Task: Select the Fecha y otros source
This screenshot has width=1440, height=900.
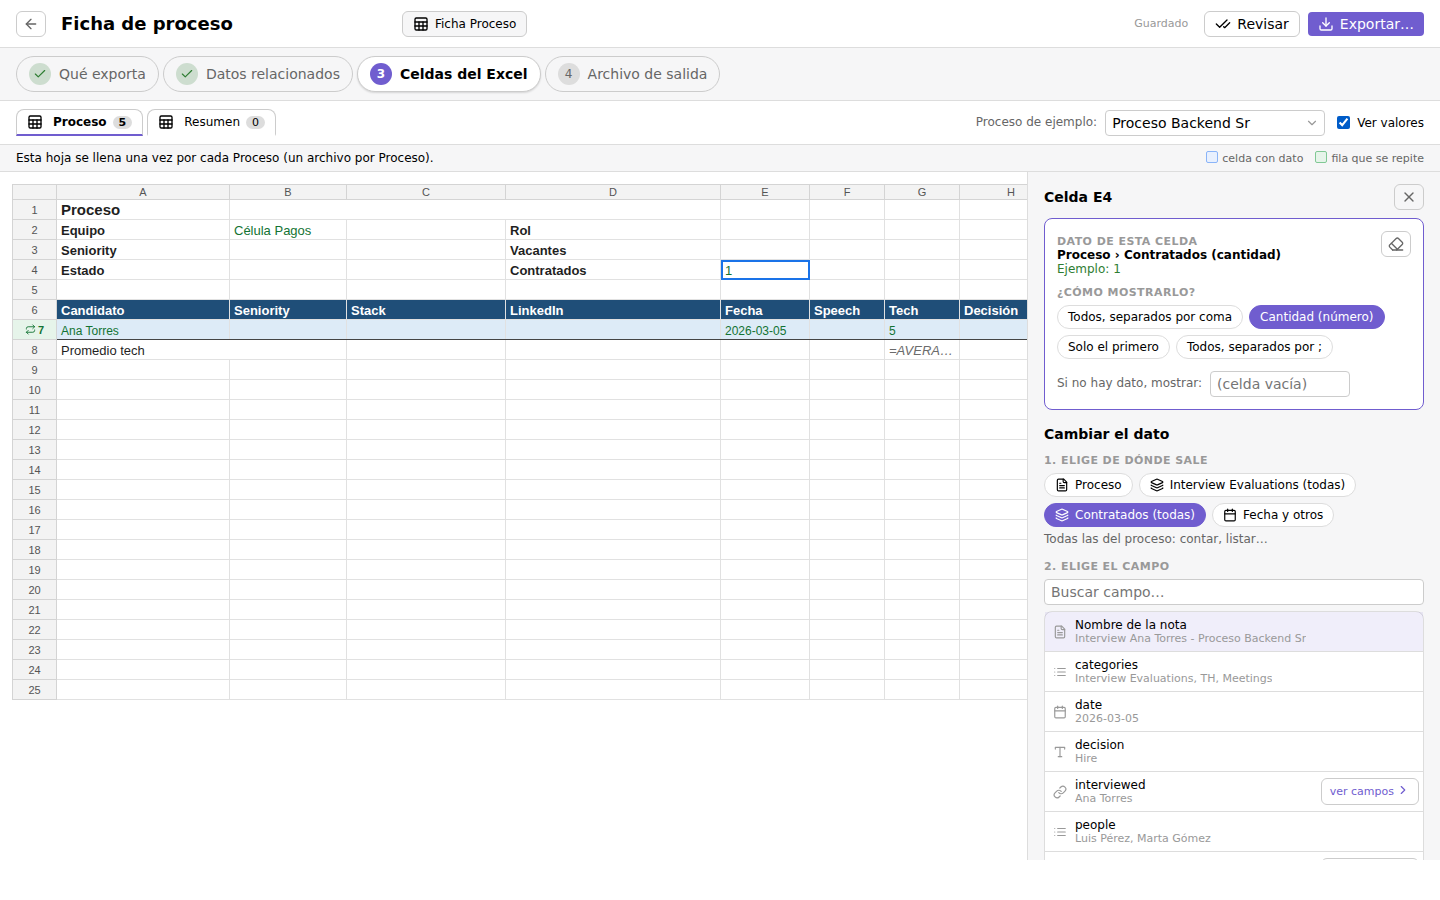Action: click(1273, 515)
